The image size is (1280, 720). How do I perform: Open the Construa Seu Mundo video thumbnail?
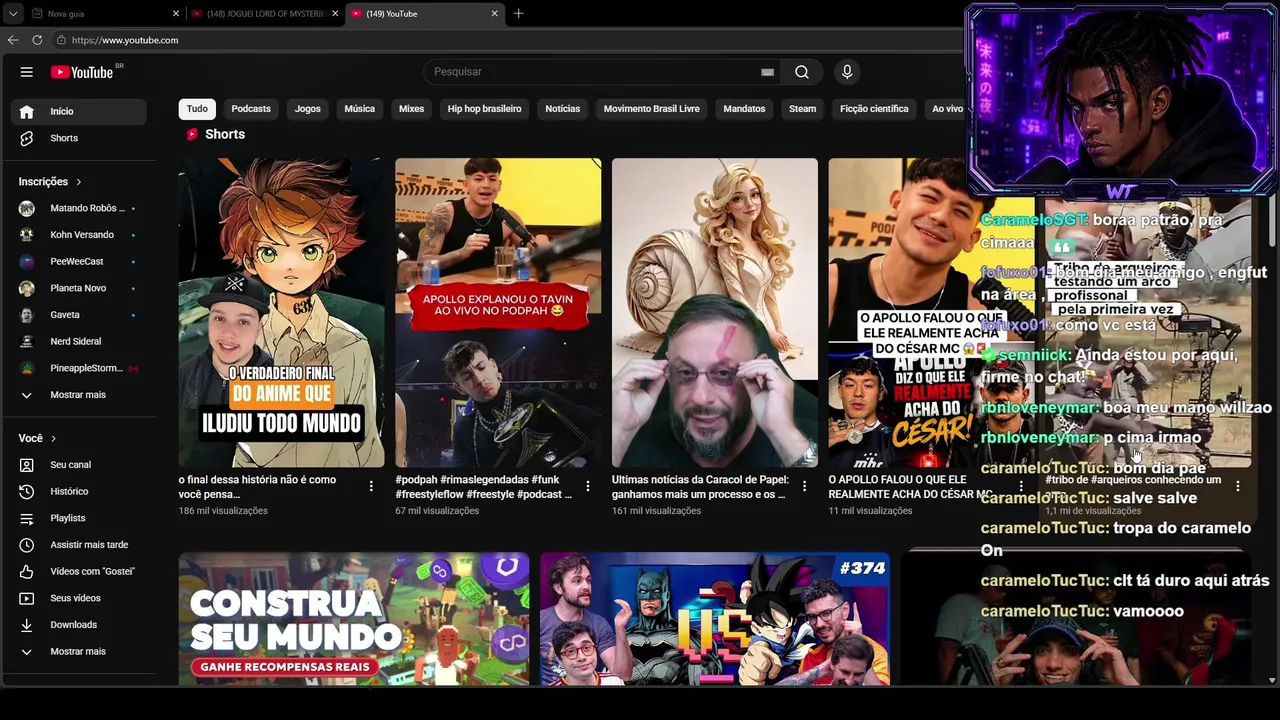(x=354, y=619)
